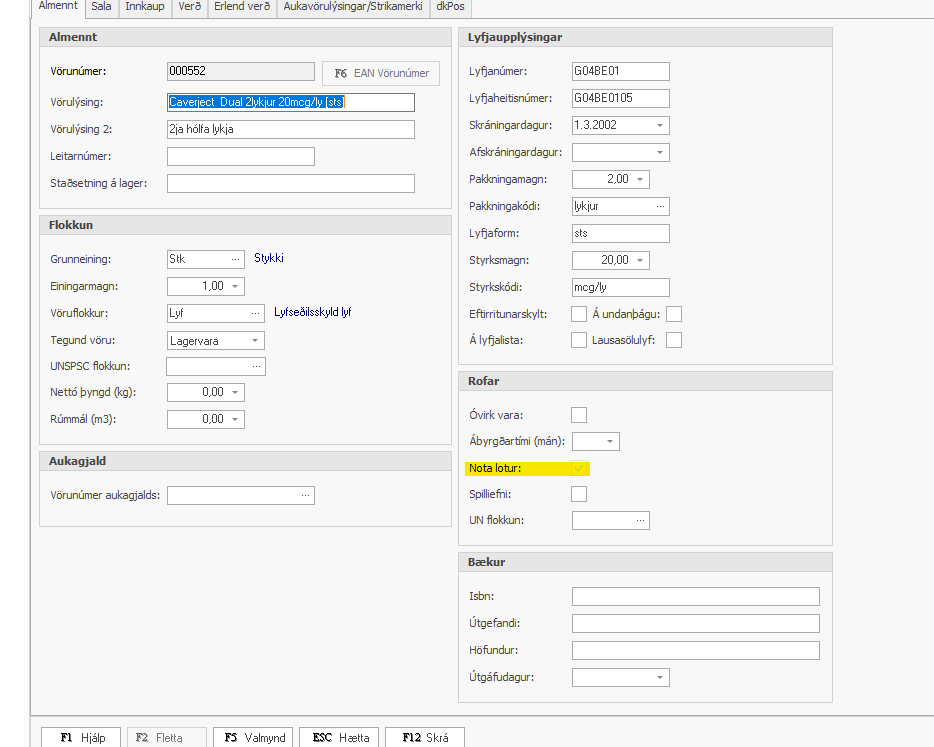Screen dimensions: 934x747
Task: Open the Grunneining lookup ellipsis button
Action: (x=235, y=258)
